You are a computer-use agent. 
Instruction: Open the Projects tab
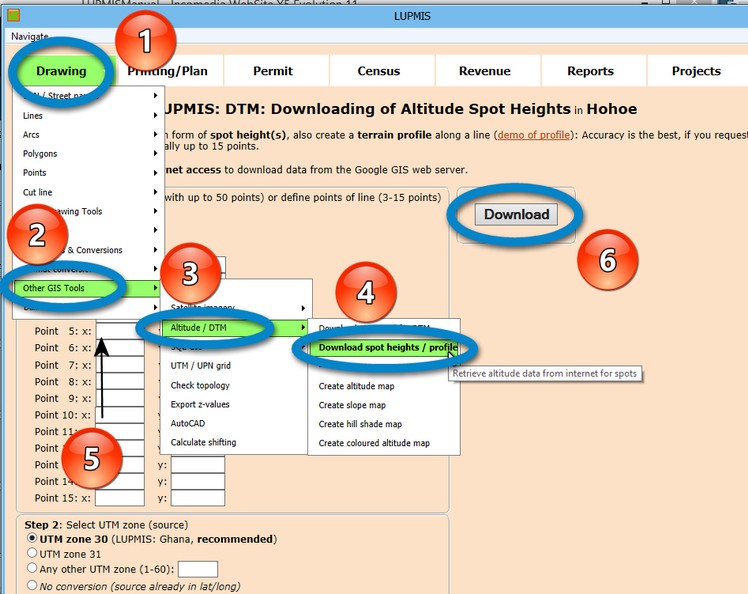click(696, 71)
